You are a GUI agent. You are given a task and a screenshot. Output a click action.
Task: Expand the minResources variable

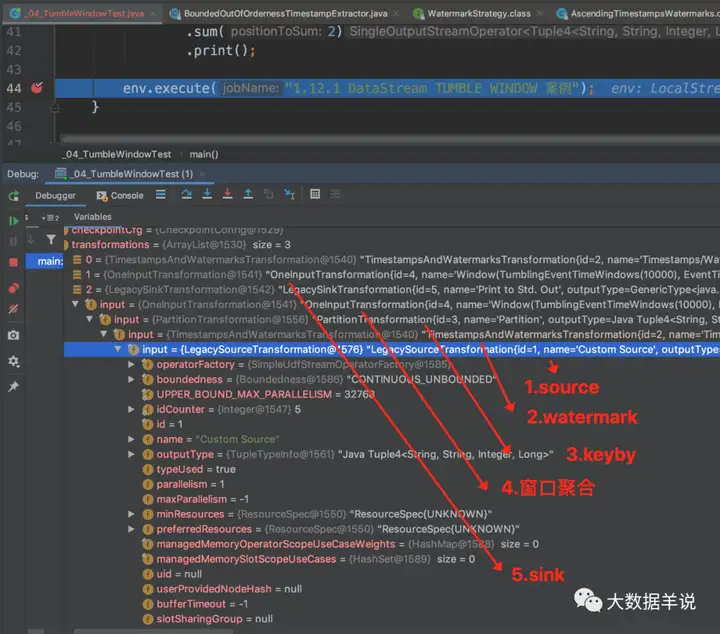point(131,514)
